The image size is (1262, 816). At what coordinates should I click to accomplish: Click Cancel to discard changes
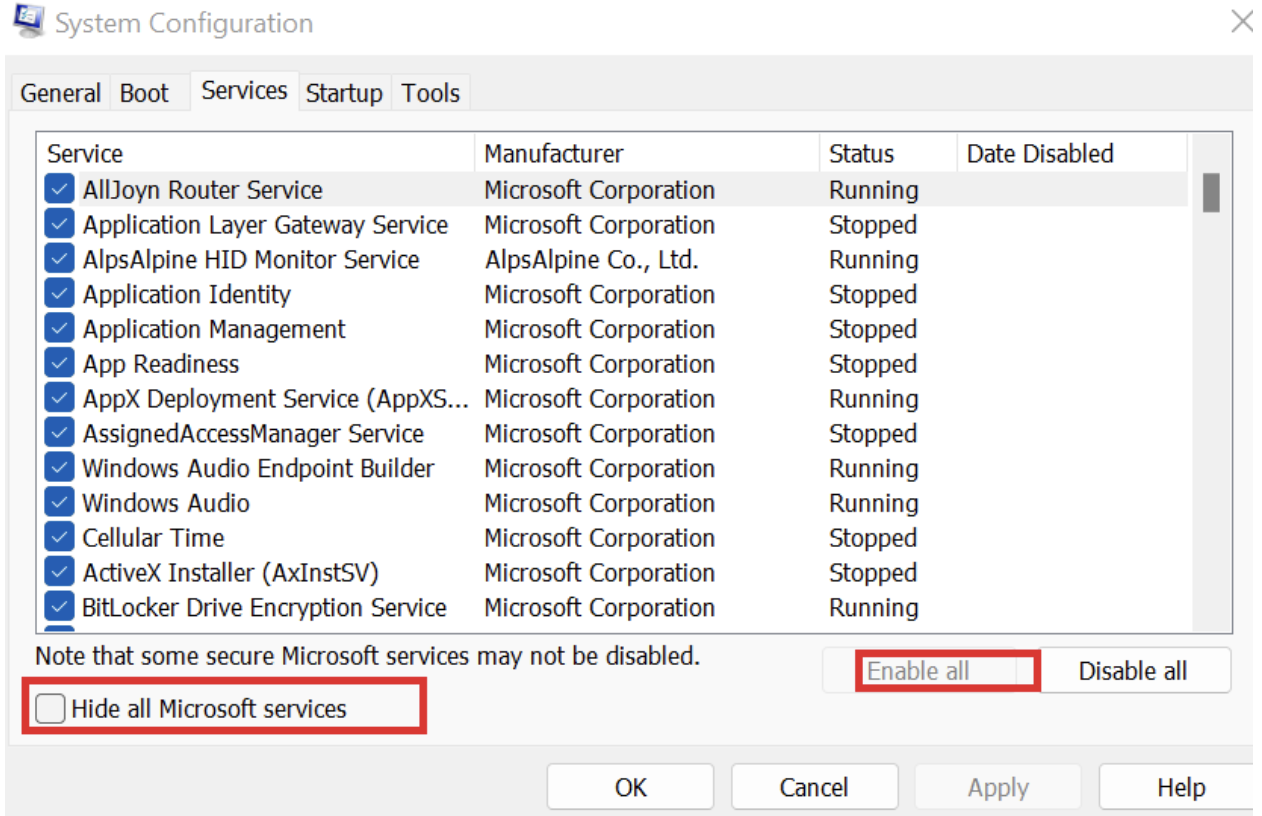[814, 786]
